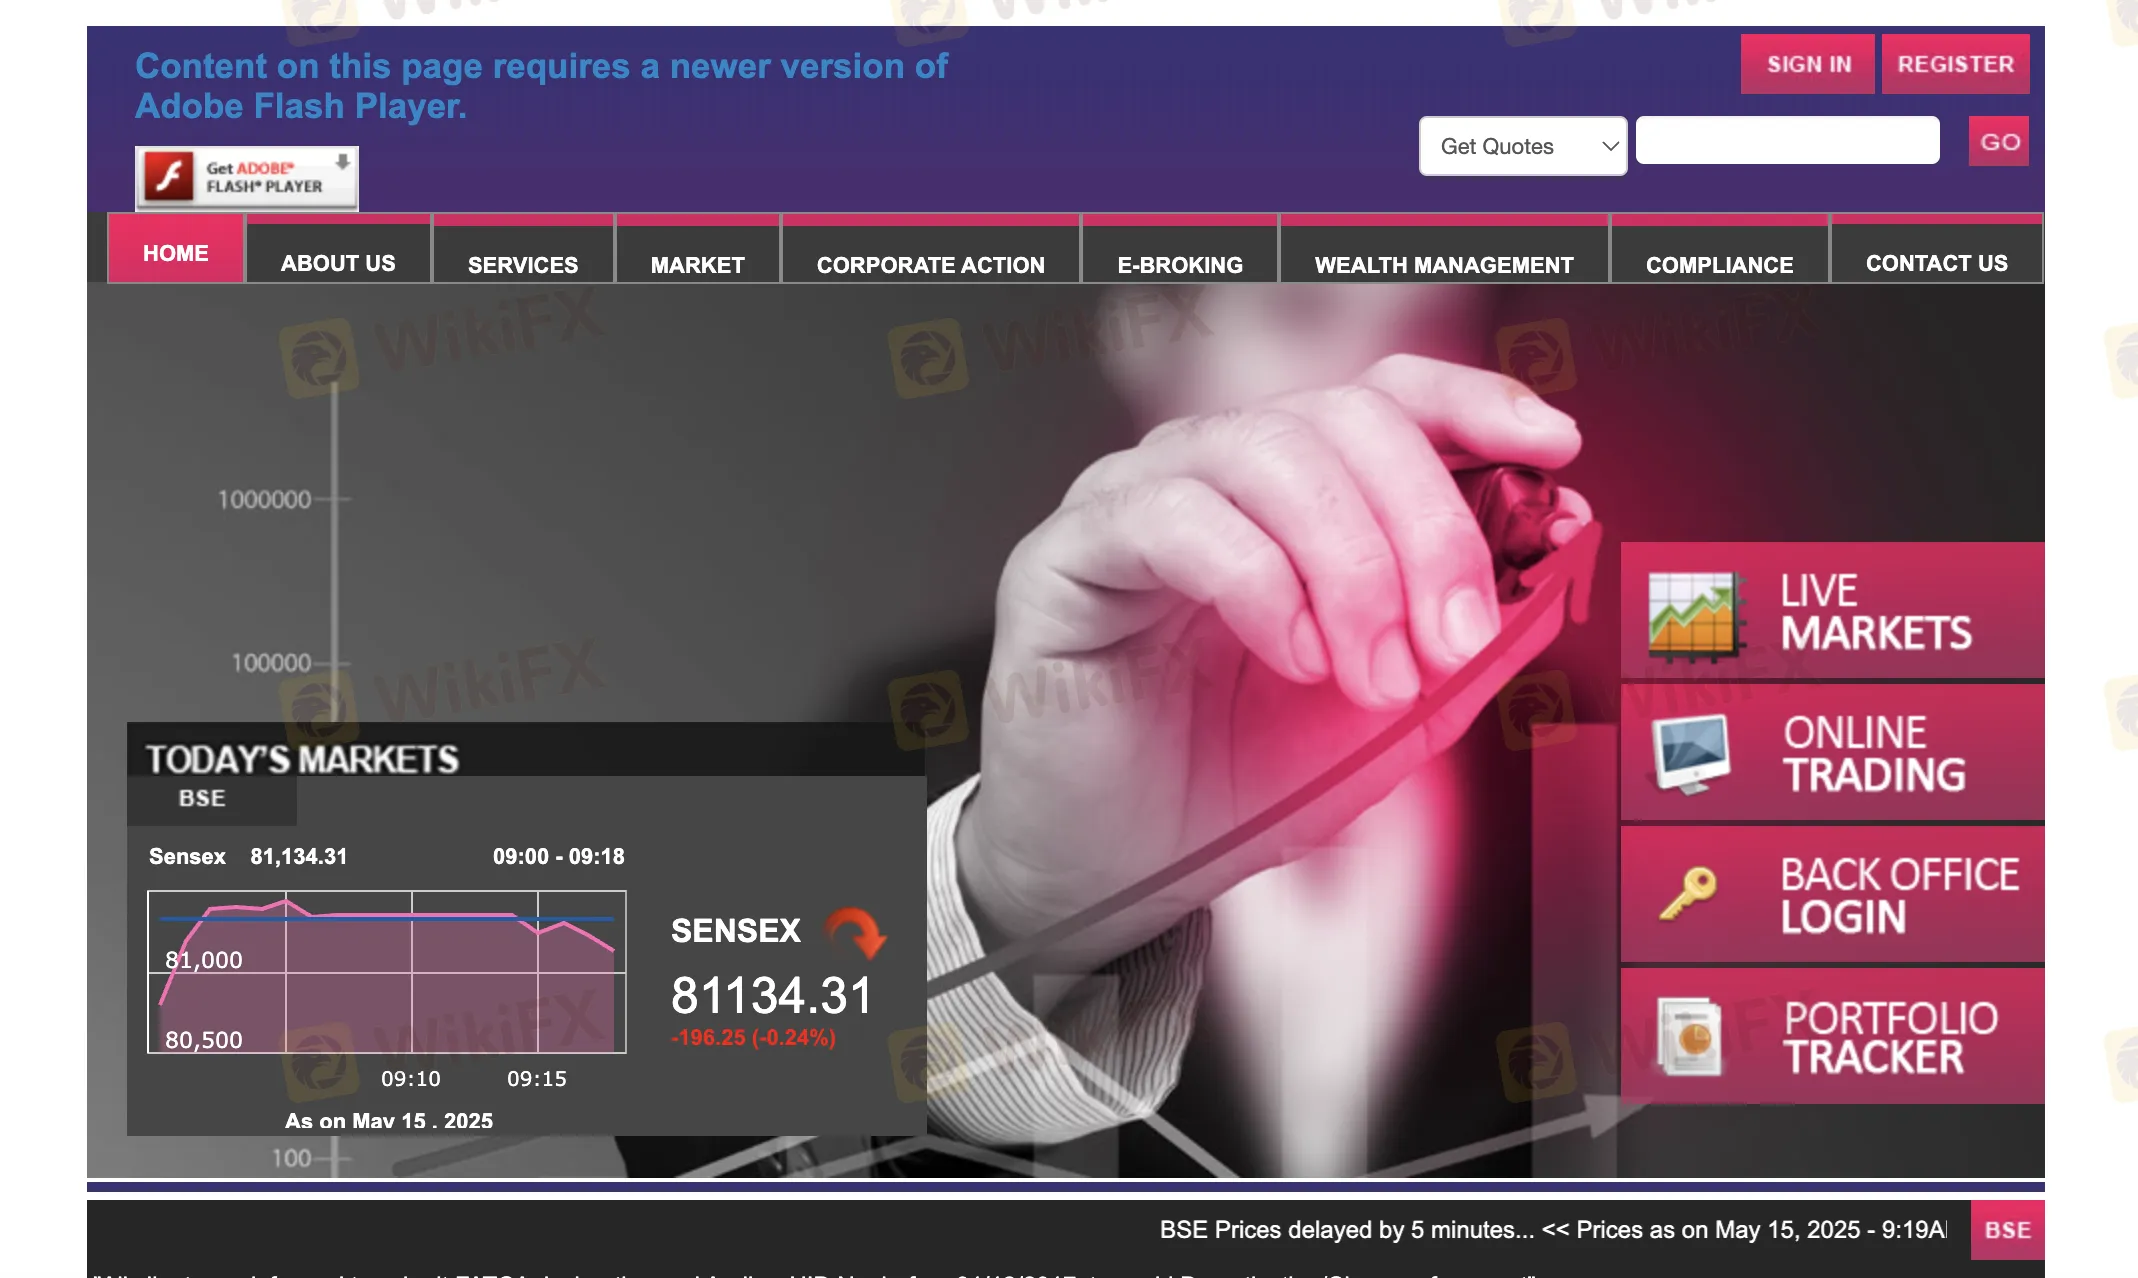This screenshot has width=2138, height=1278.
Task: Select the BSE tab in Today's Markets
Action: point(202,798)
